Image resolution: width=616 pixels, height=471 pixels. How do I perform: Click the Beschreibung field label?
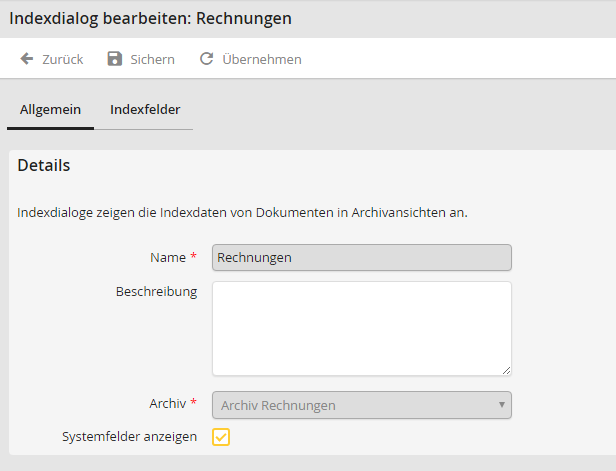(156, 292)
